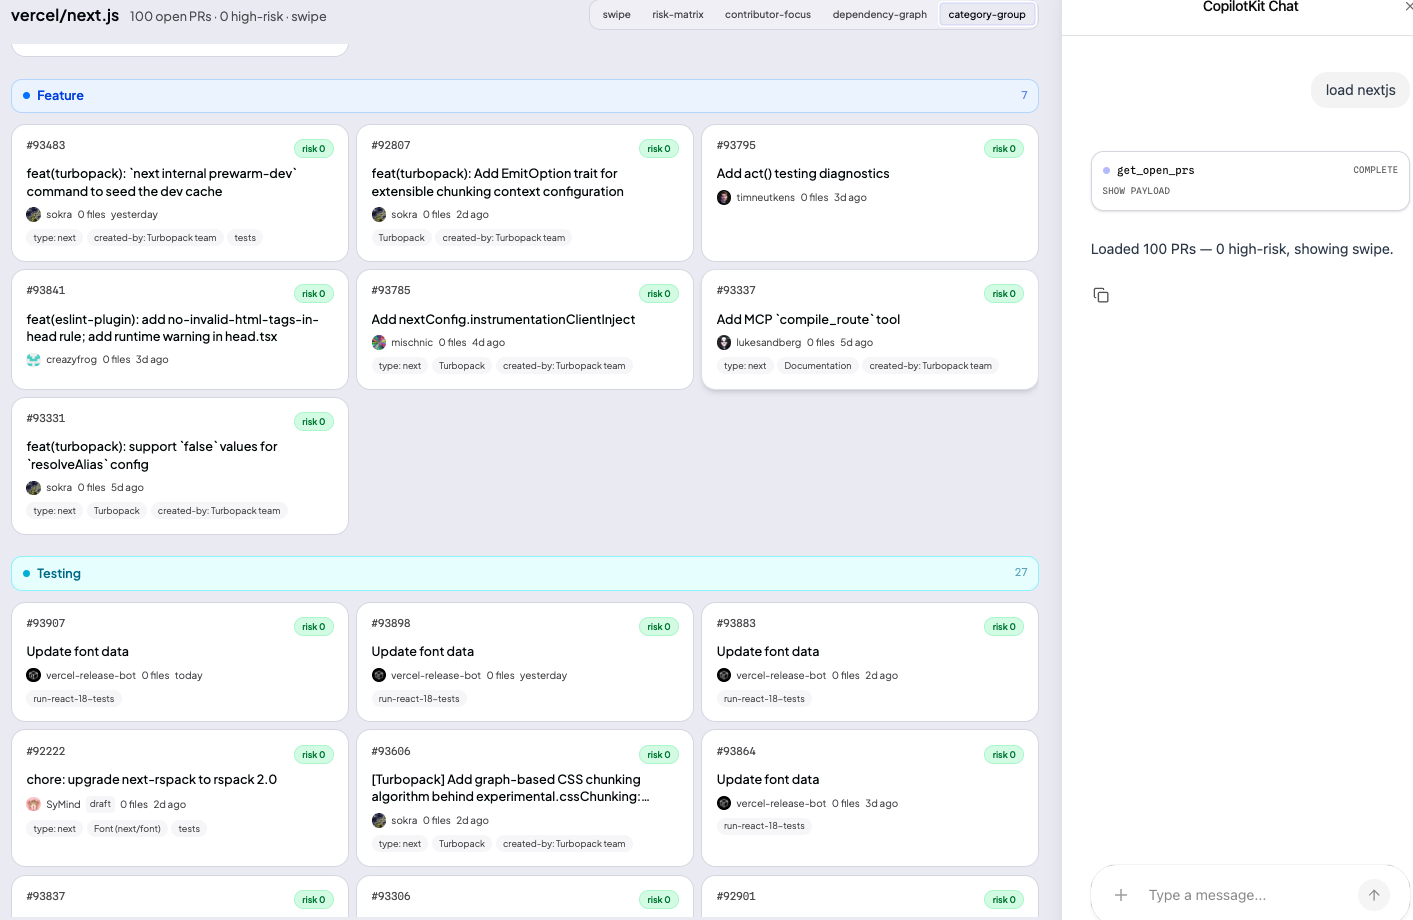1413x920 pixels.
Task: Click PR number #93841
Action: click(46, 291)
